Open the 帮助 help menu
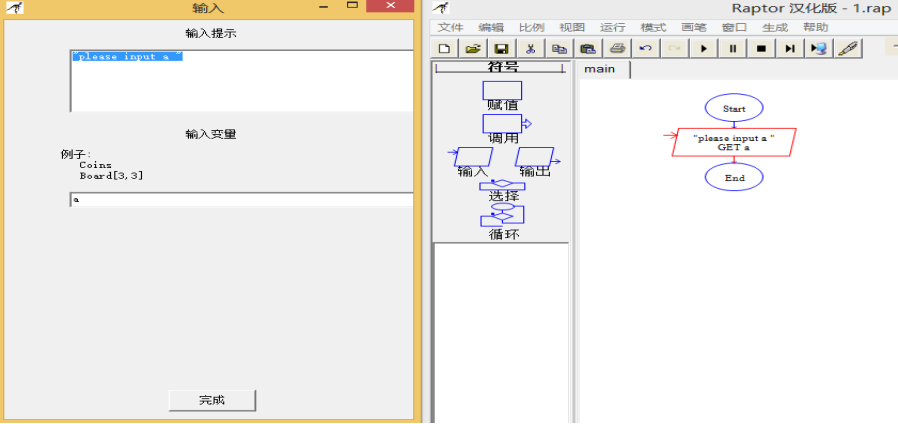 tap(816, 28)
